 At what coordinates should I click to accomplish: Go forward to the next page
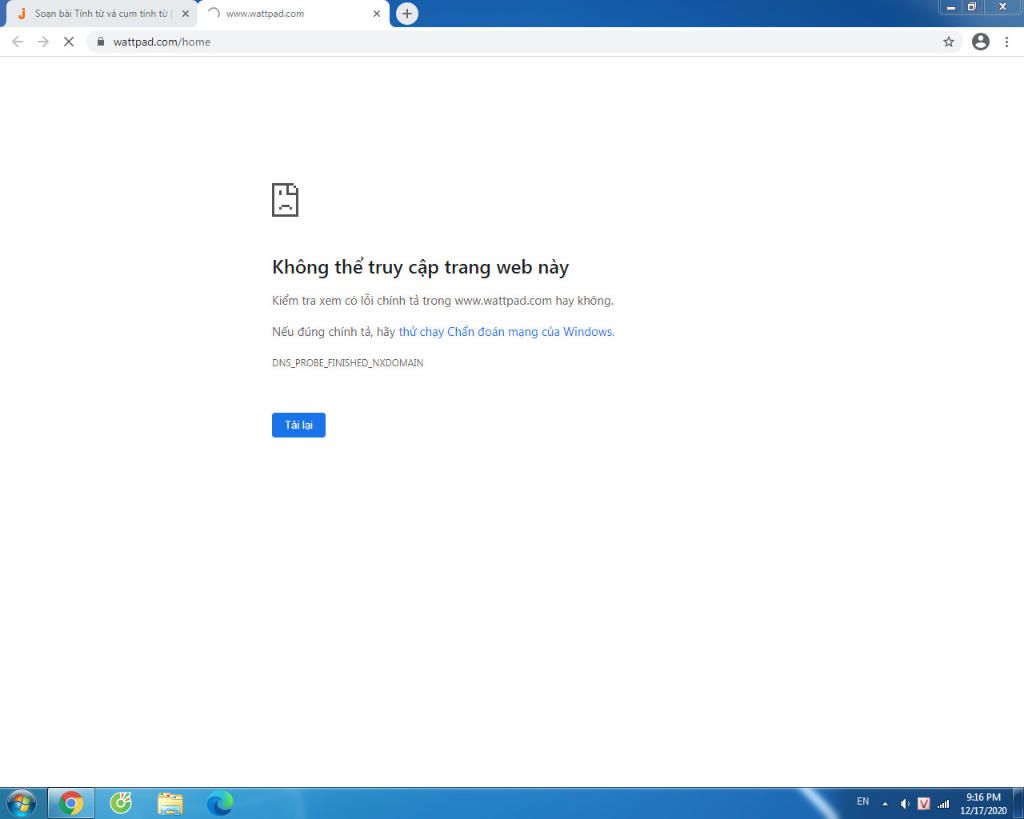(43, 42)
